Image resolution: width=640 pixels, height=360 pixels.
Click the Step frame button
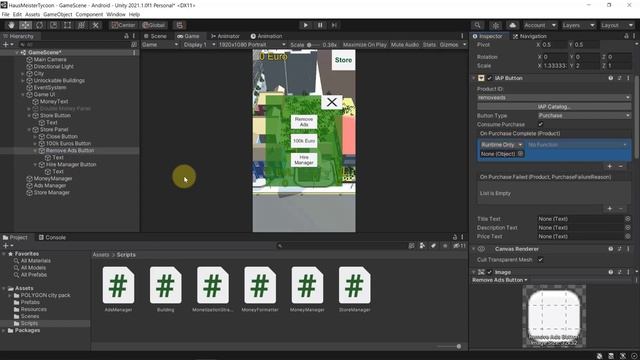(334, 25)
